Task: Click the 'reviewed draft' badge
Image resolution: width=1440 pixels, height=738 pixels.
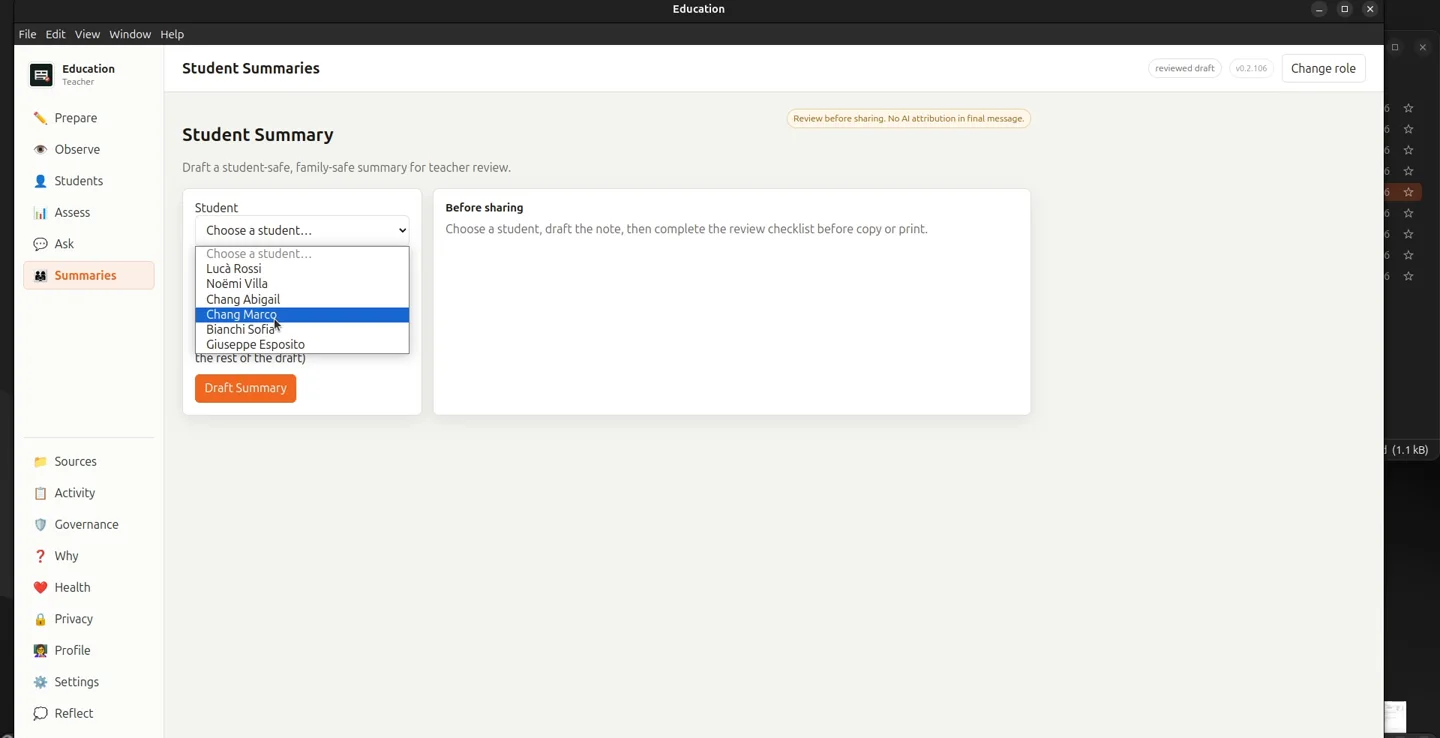Action: 1185,68
